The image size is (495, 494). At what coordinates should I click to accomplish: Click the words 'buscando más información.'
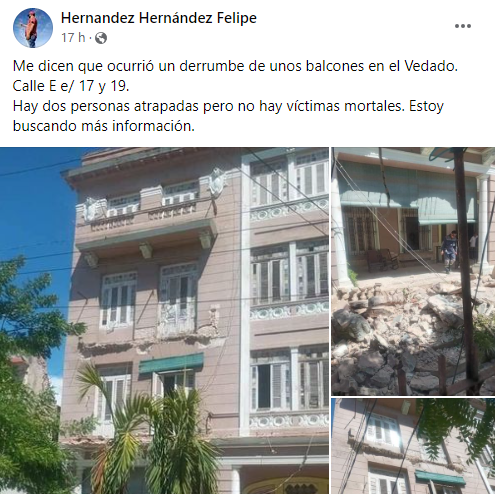(x=104, y=126)
